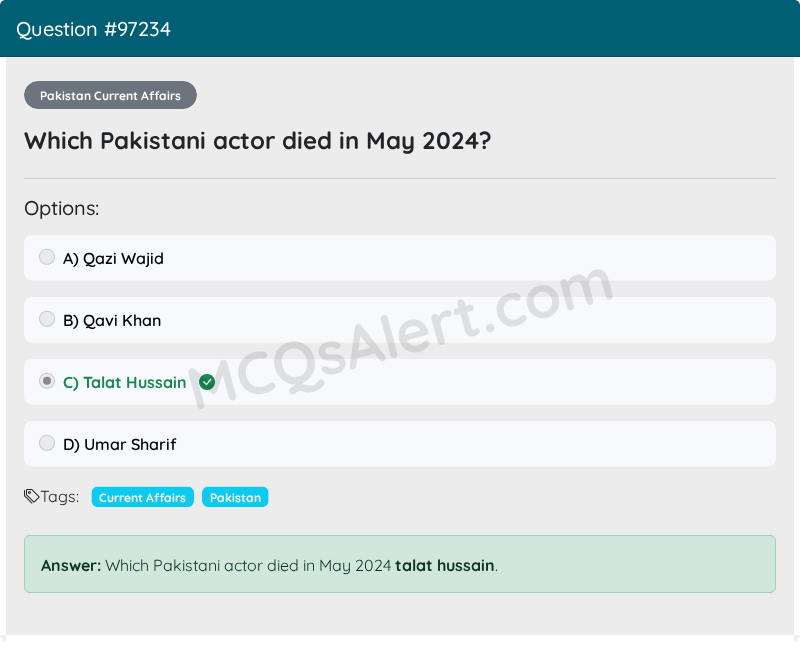Open Pakistan Current Affairs category badge

110,95
